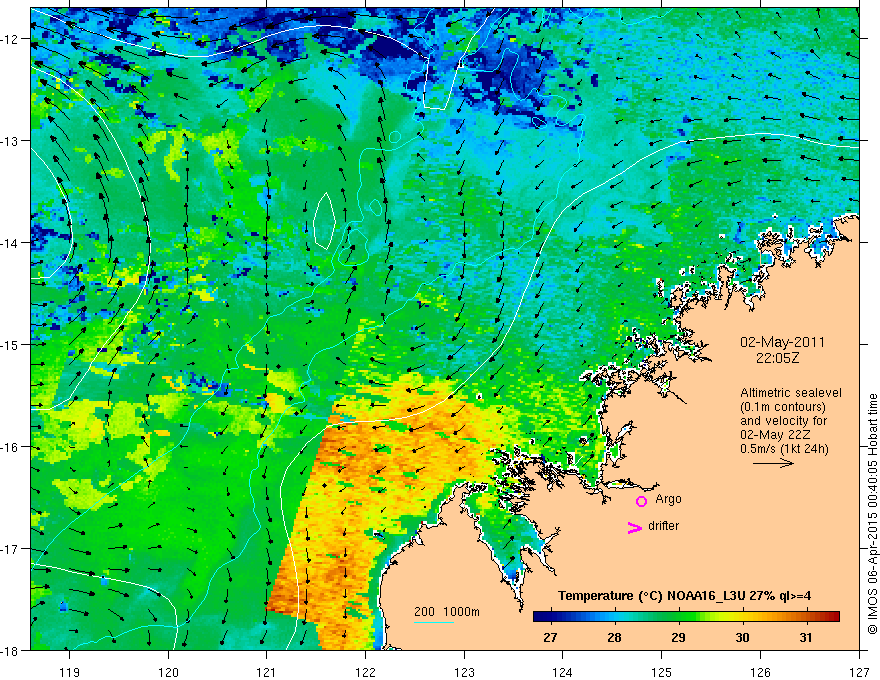Click the temperature color scale bar

coord(686,616)
